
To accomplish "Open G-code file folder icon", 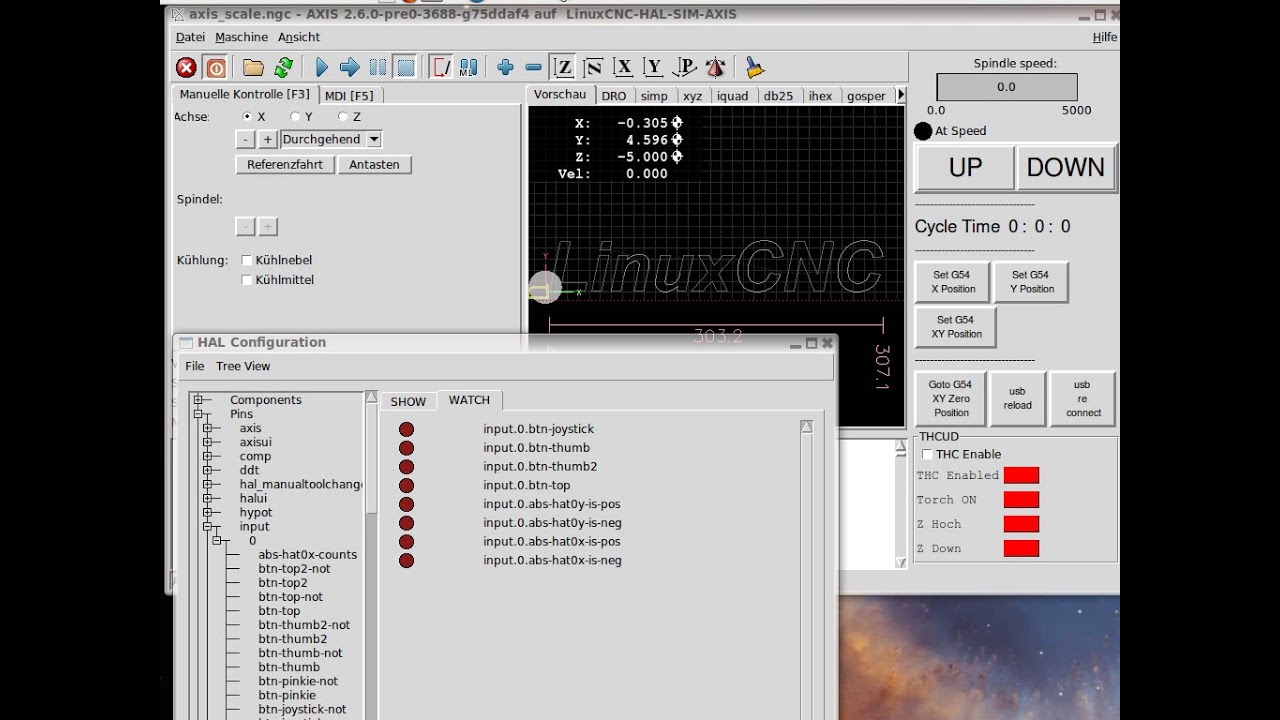I will 254,68.
